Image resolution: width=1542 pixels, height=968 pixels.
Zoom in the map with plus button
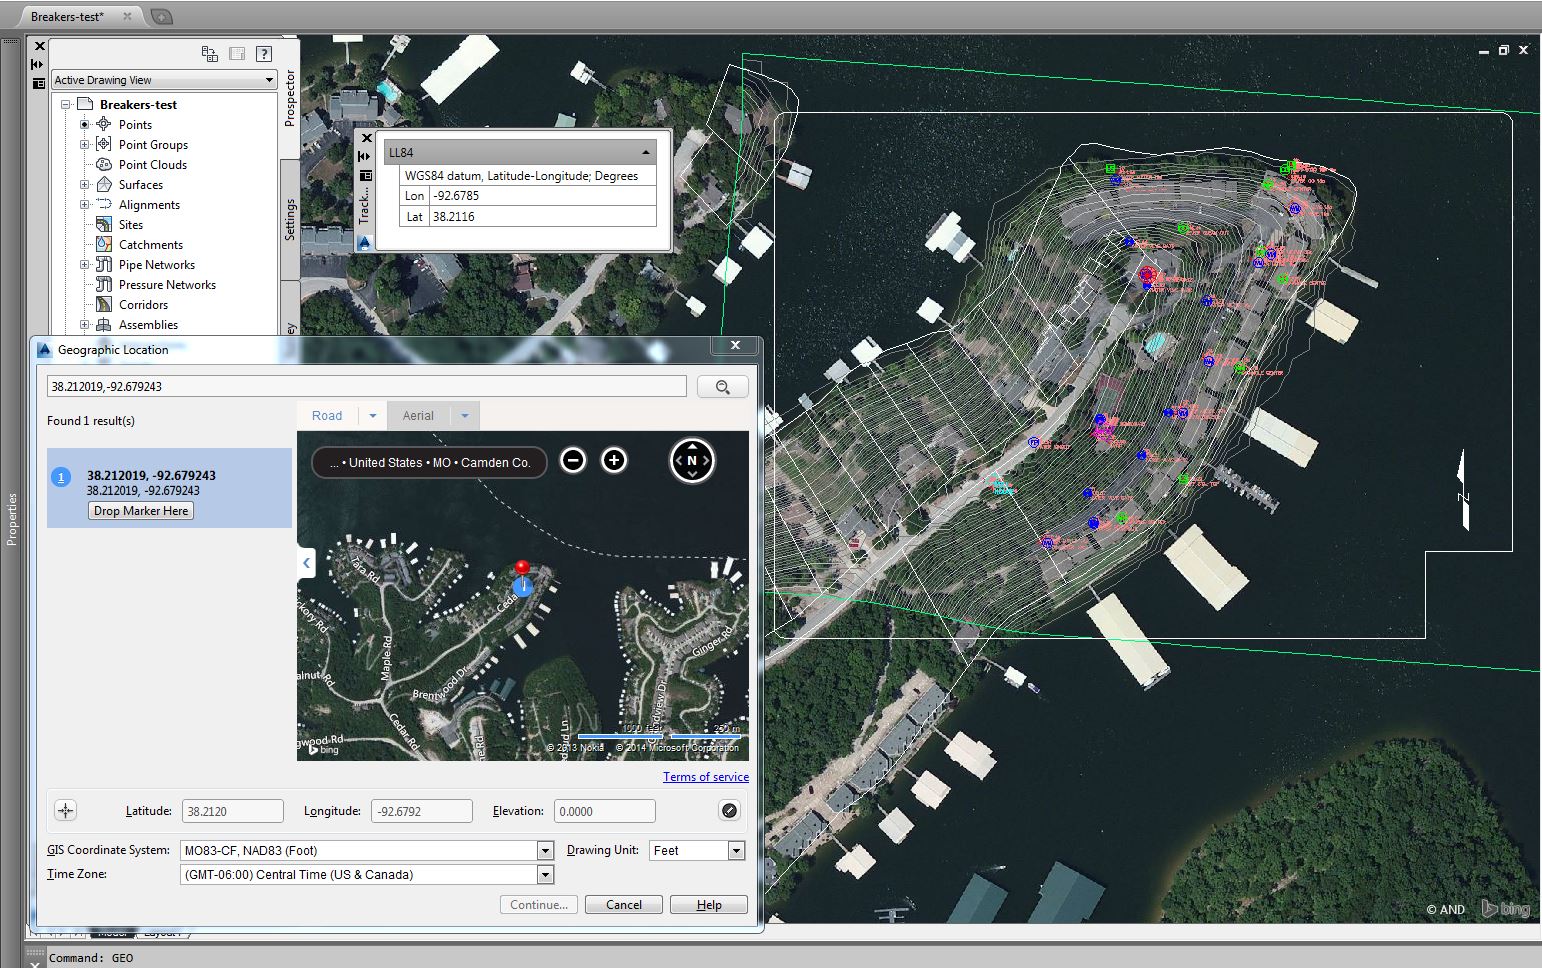click(x=614, y=460)
